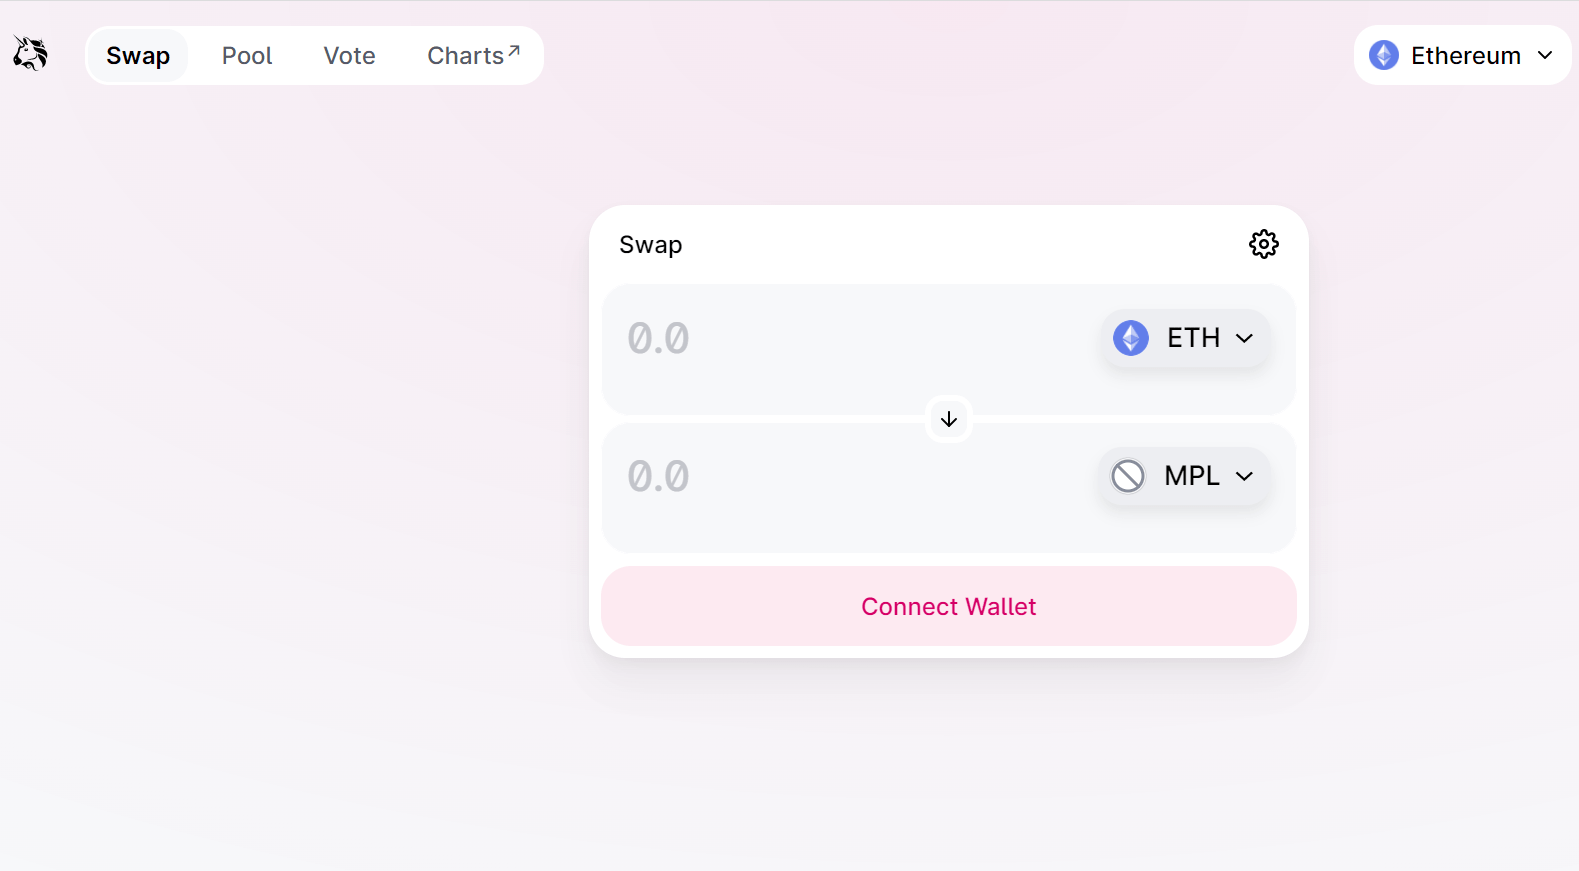Switch to the Swap tab
This screenshot has width=1579, height=871.
click(x=138, y=56)
